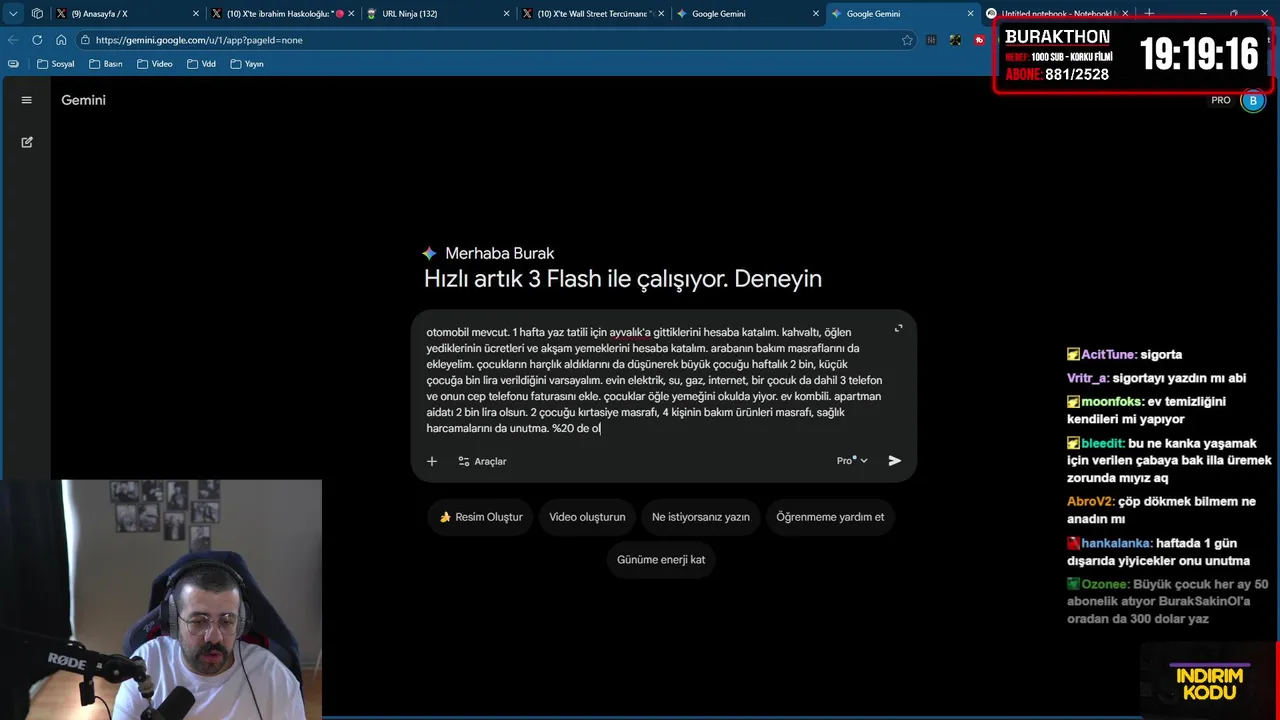Expand the Pro model selector dropdown

click(852, 461)
